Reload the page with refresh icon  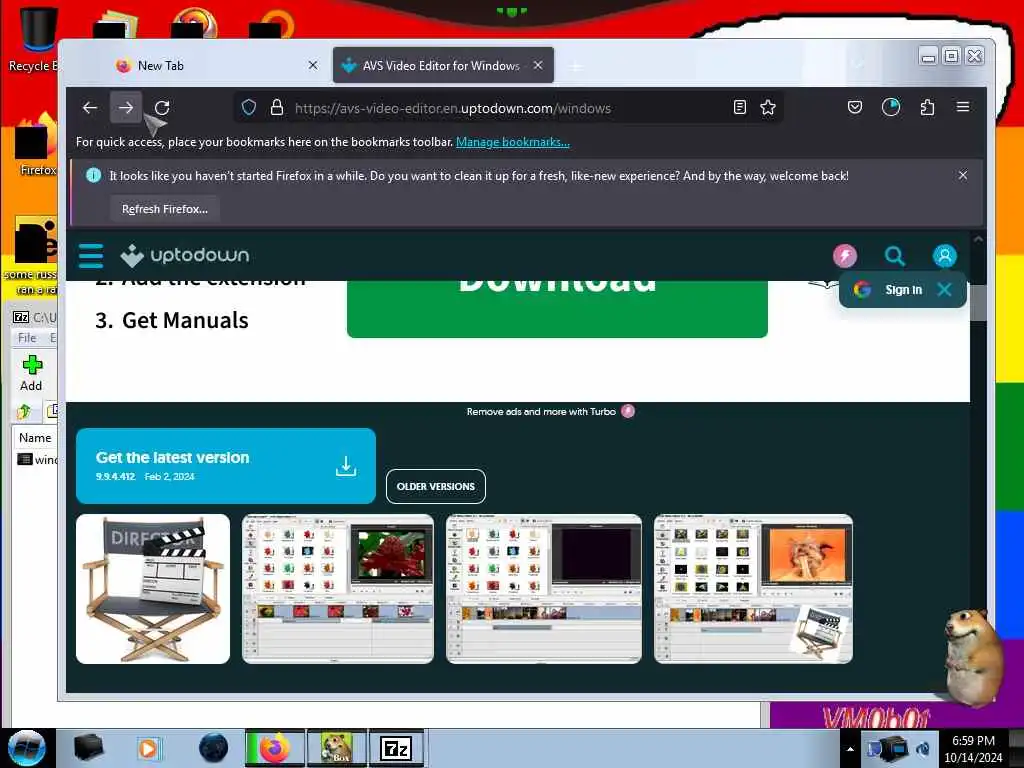162,108
